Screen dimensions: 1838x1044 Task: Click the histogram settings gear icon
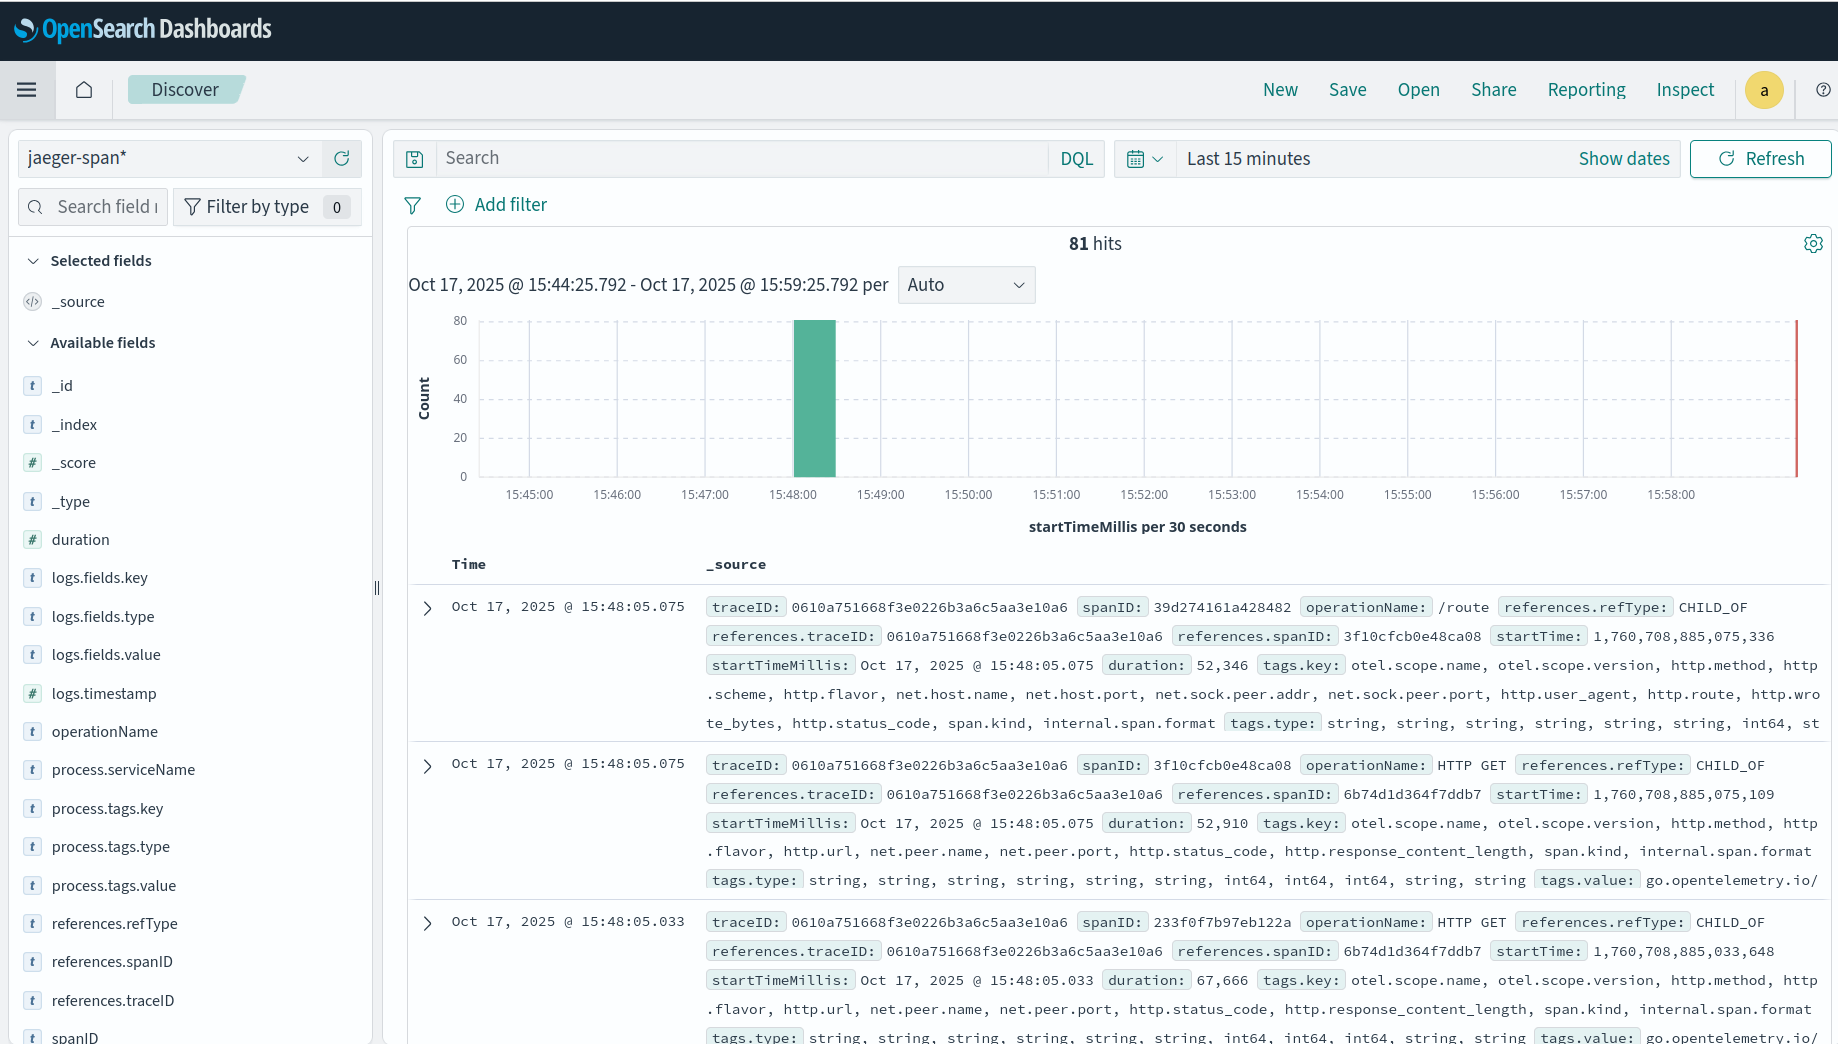(x=1812, y=244)
